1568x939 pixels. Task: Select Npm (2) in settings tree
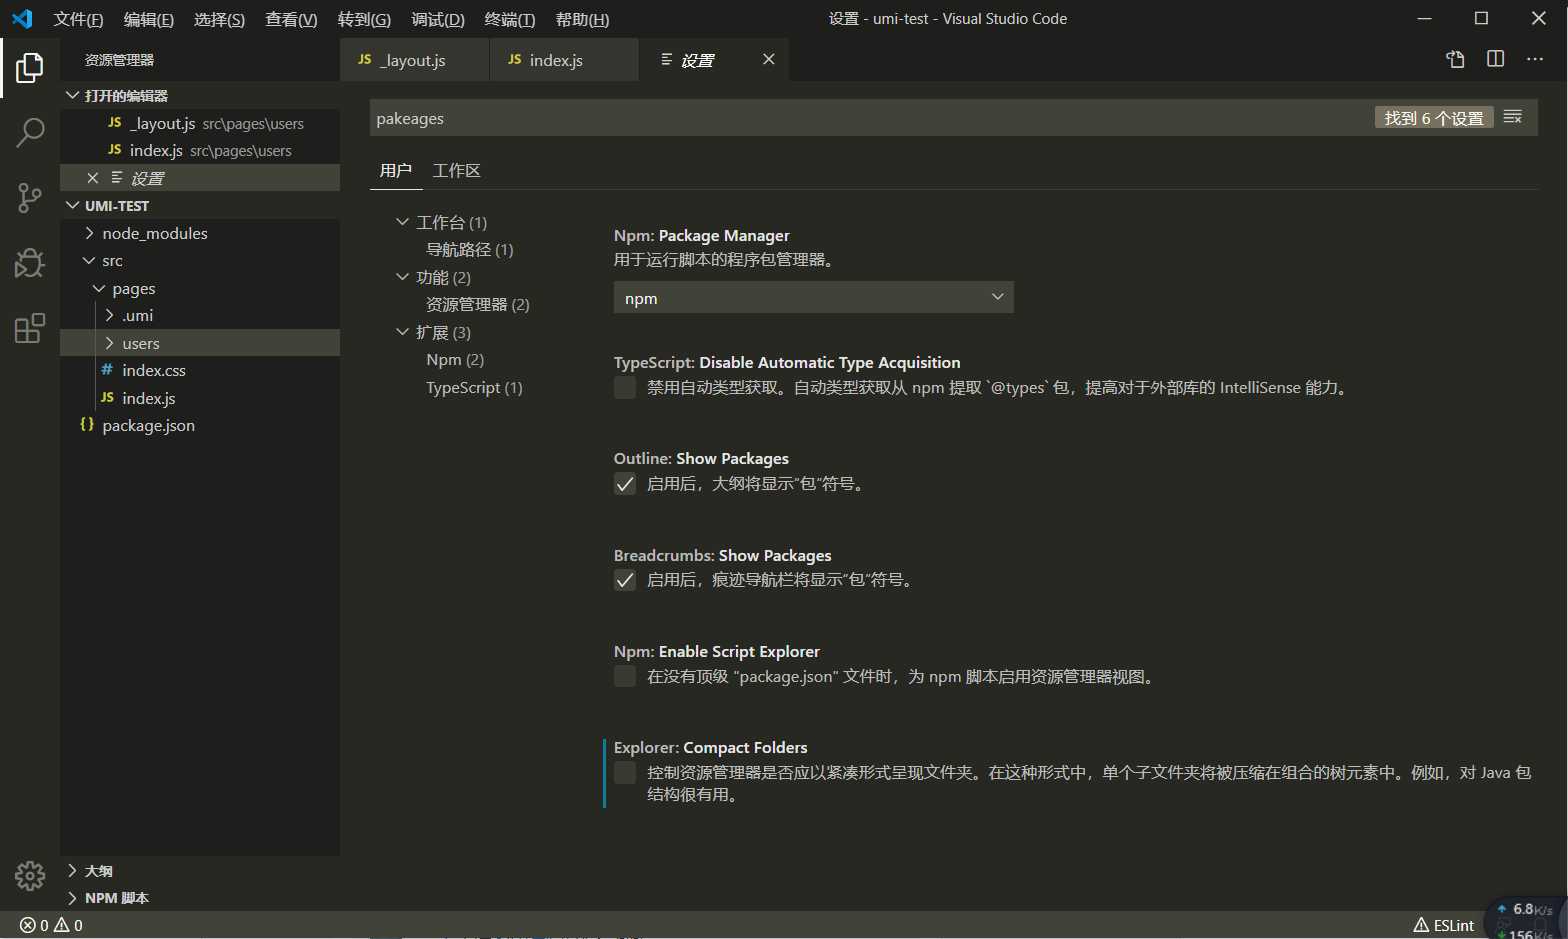click(455, 360)
